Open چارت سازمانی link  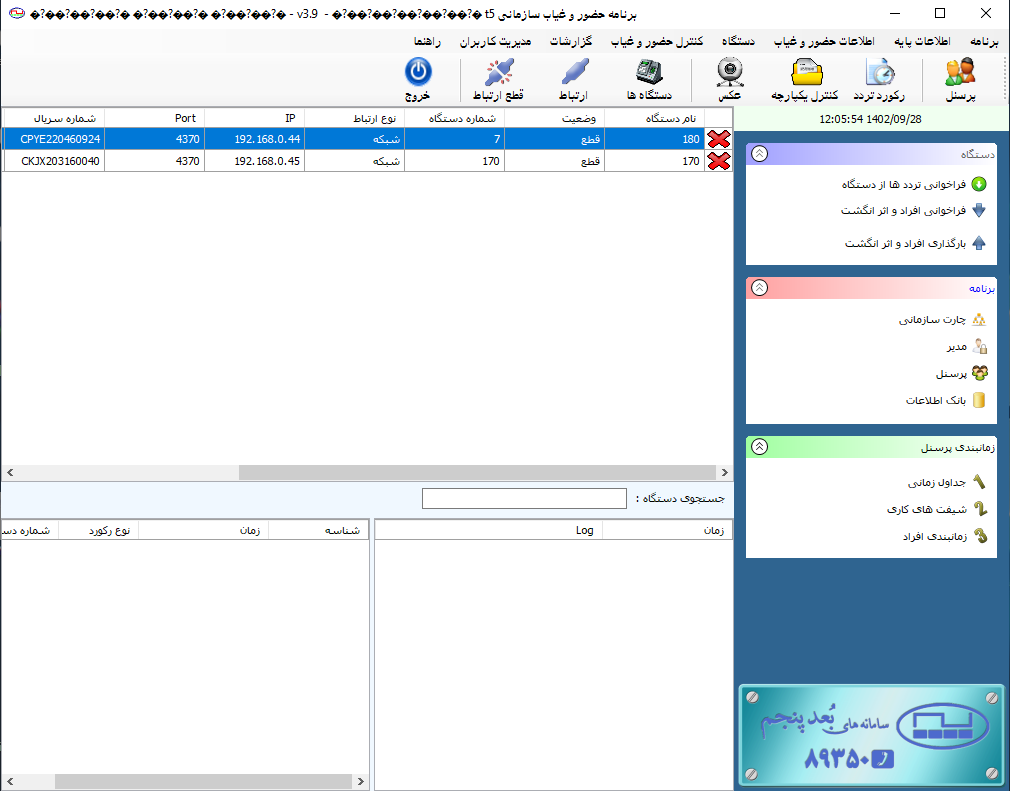(x=932, y=319)
